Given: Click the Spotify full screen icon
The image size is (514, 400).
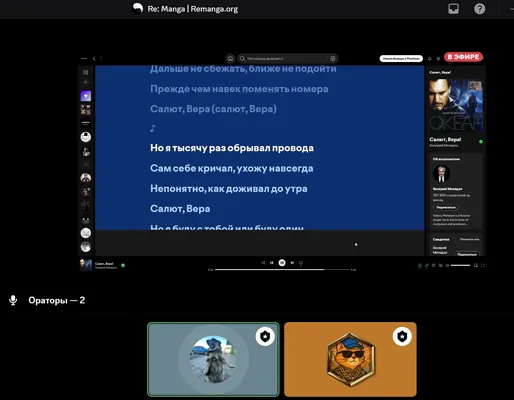Looking at the screenshot, I should [x=483, y=265].
